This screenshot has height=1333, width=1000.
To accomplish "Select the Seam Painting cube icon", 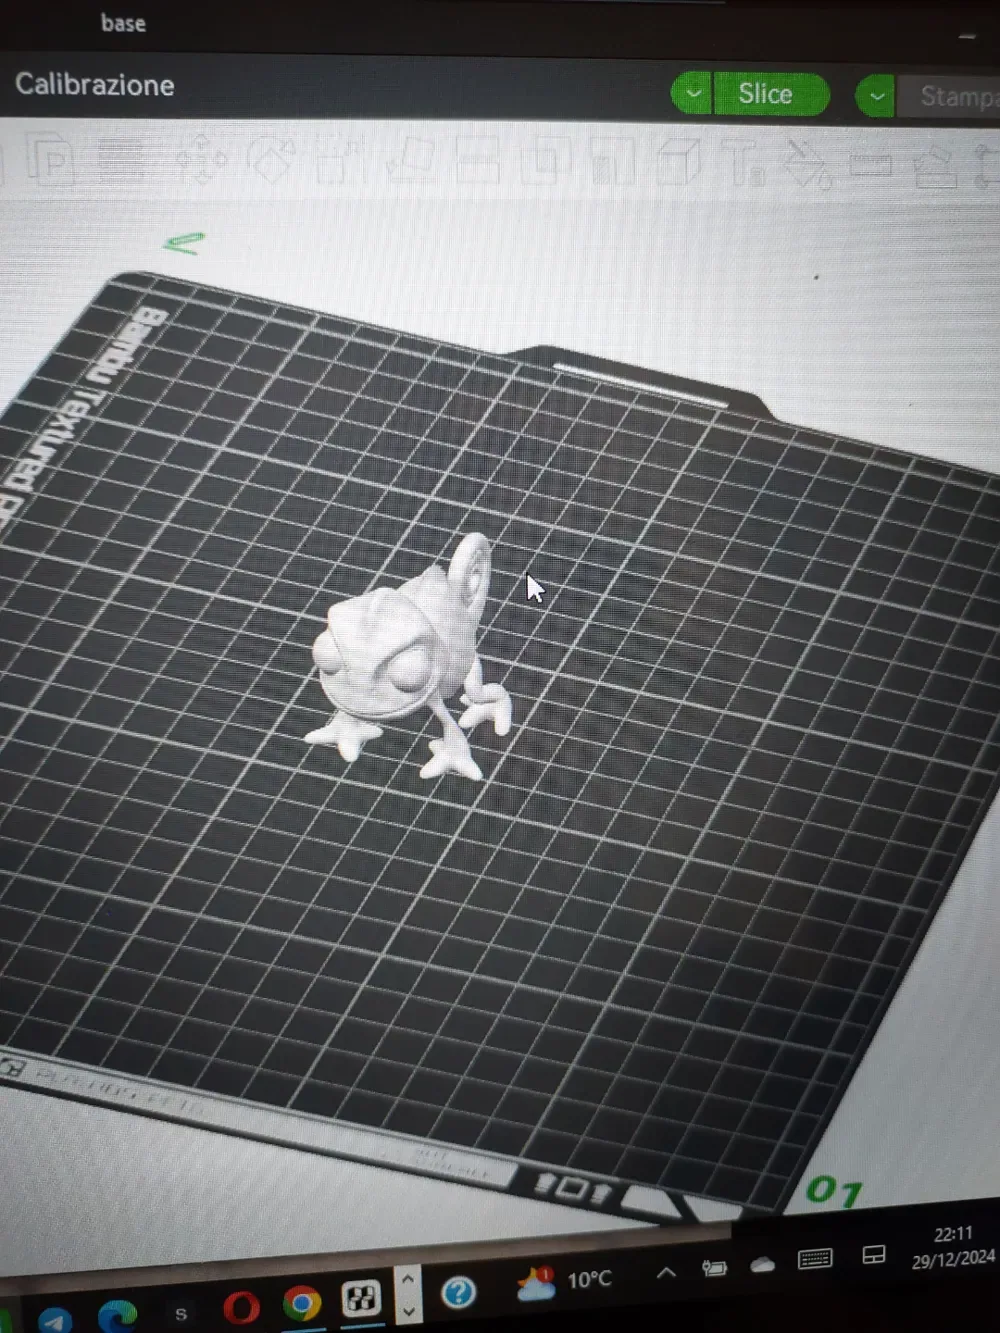I will (679, 161).
